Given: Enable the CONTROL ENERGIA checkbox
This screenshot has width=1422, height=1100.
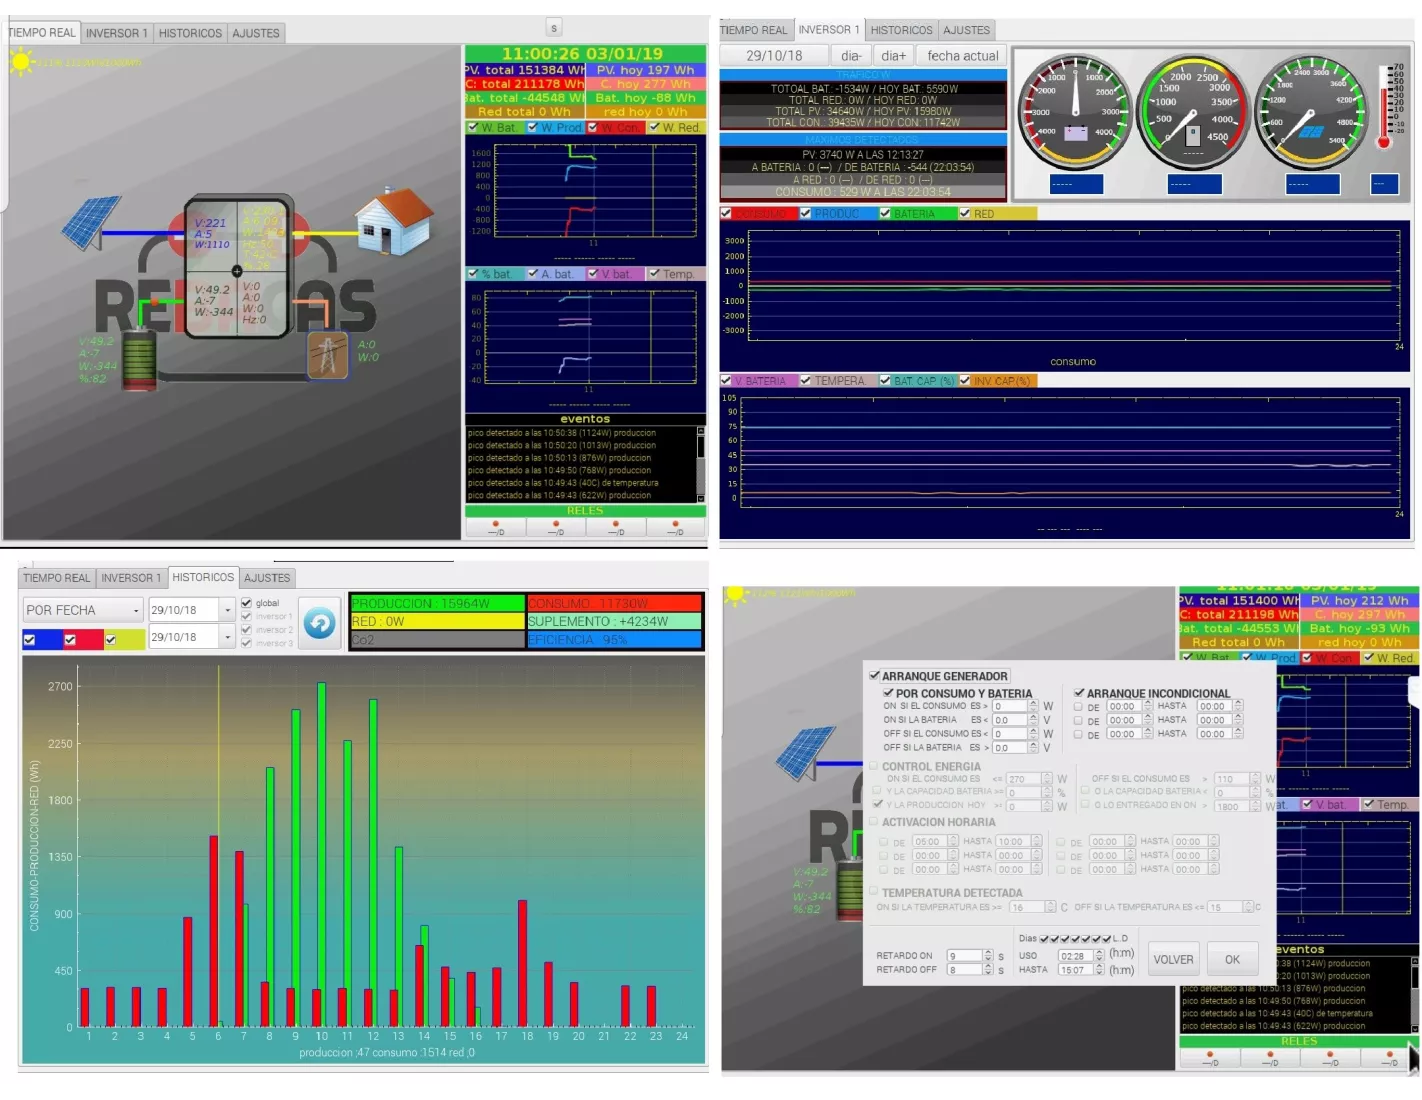Looking at the screenshot, I should coord(874,766).
